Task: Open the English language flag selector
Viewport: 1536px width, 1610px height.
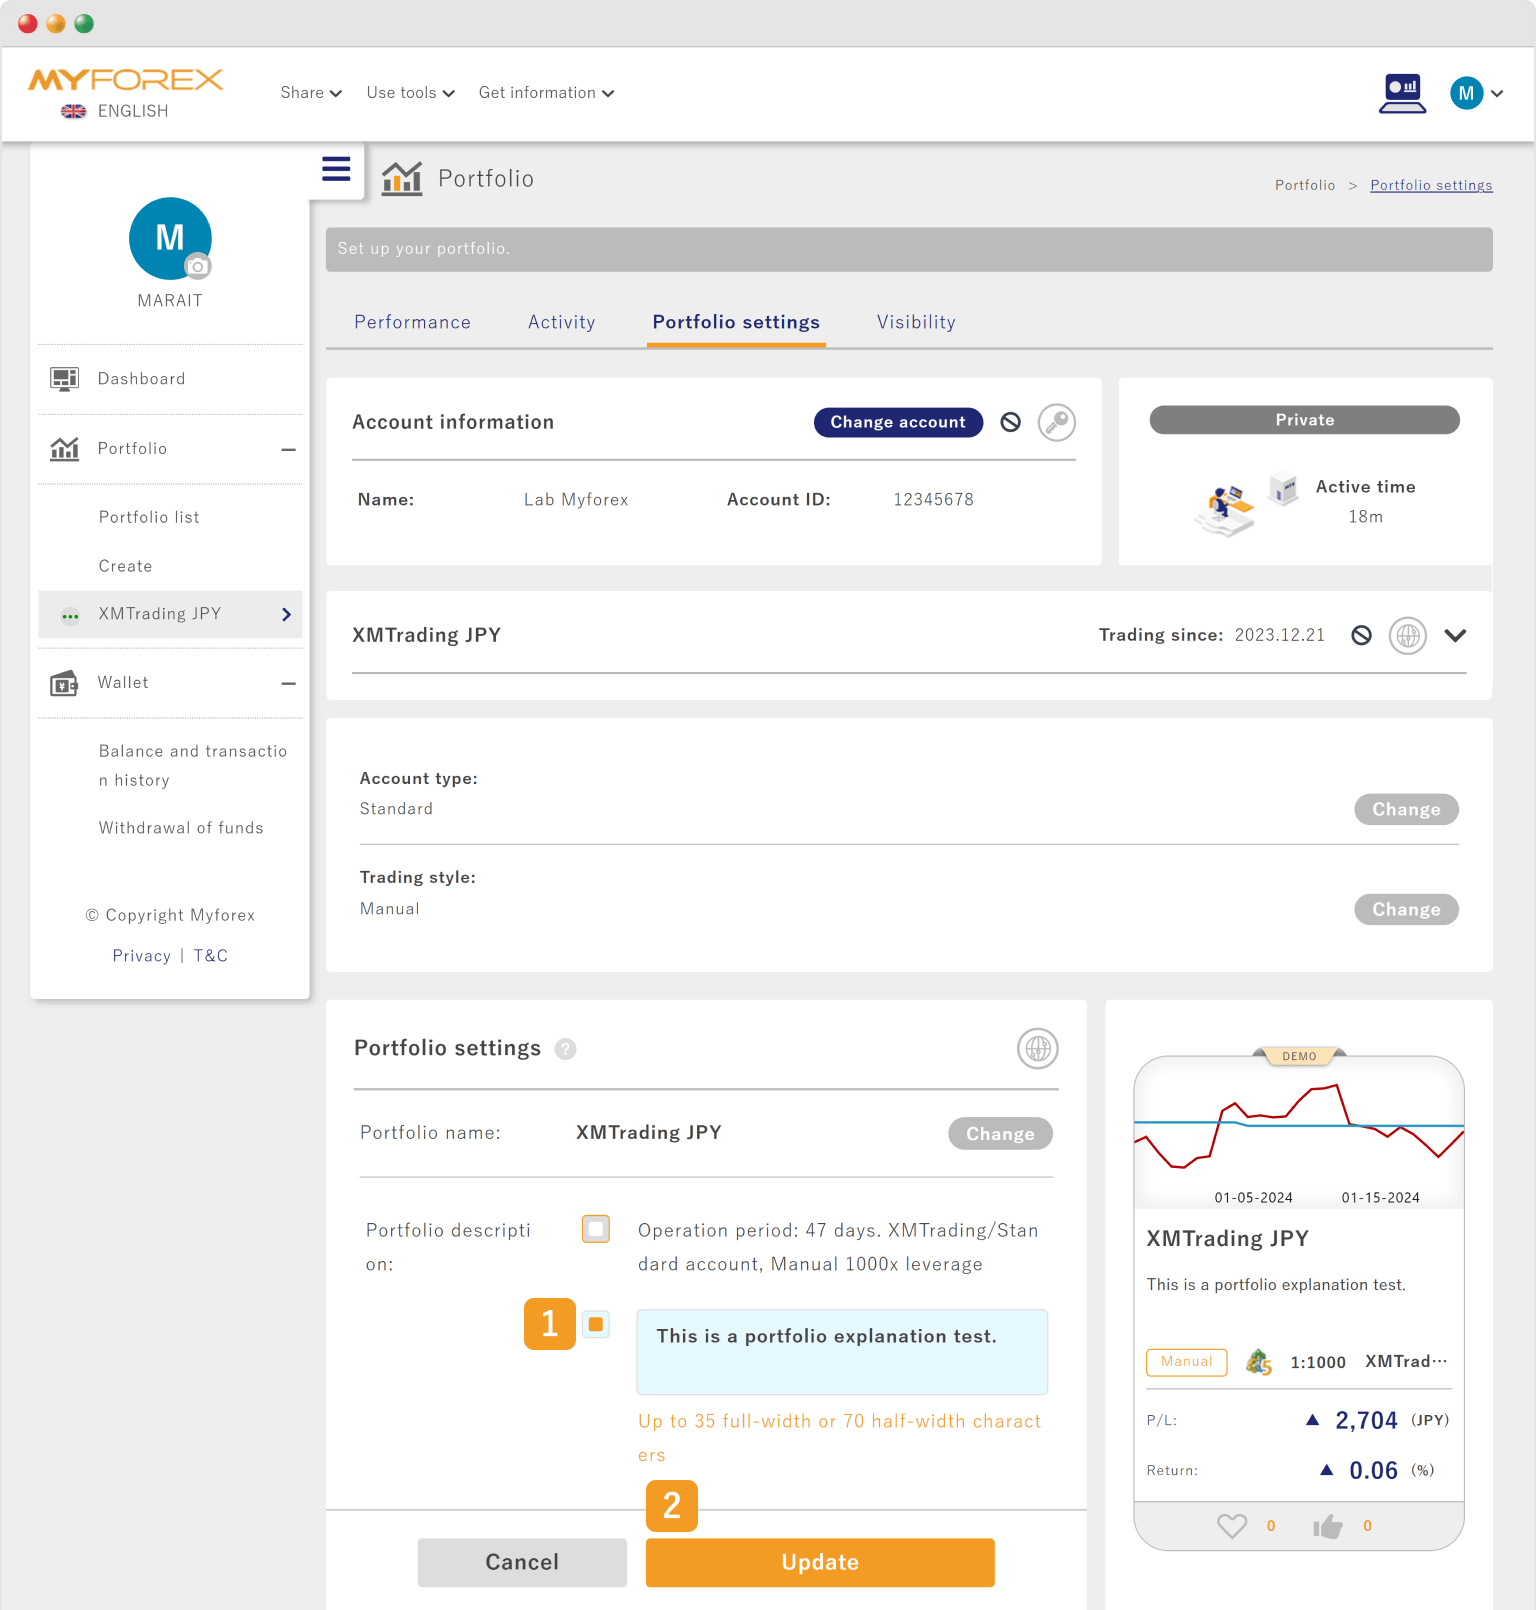Action: [114, 111]
